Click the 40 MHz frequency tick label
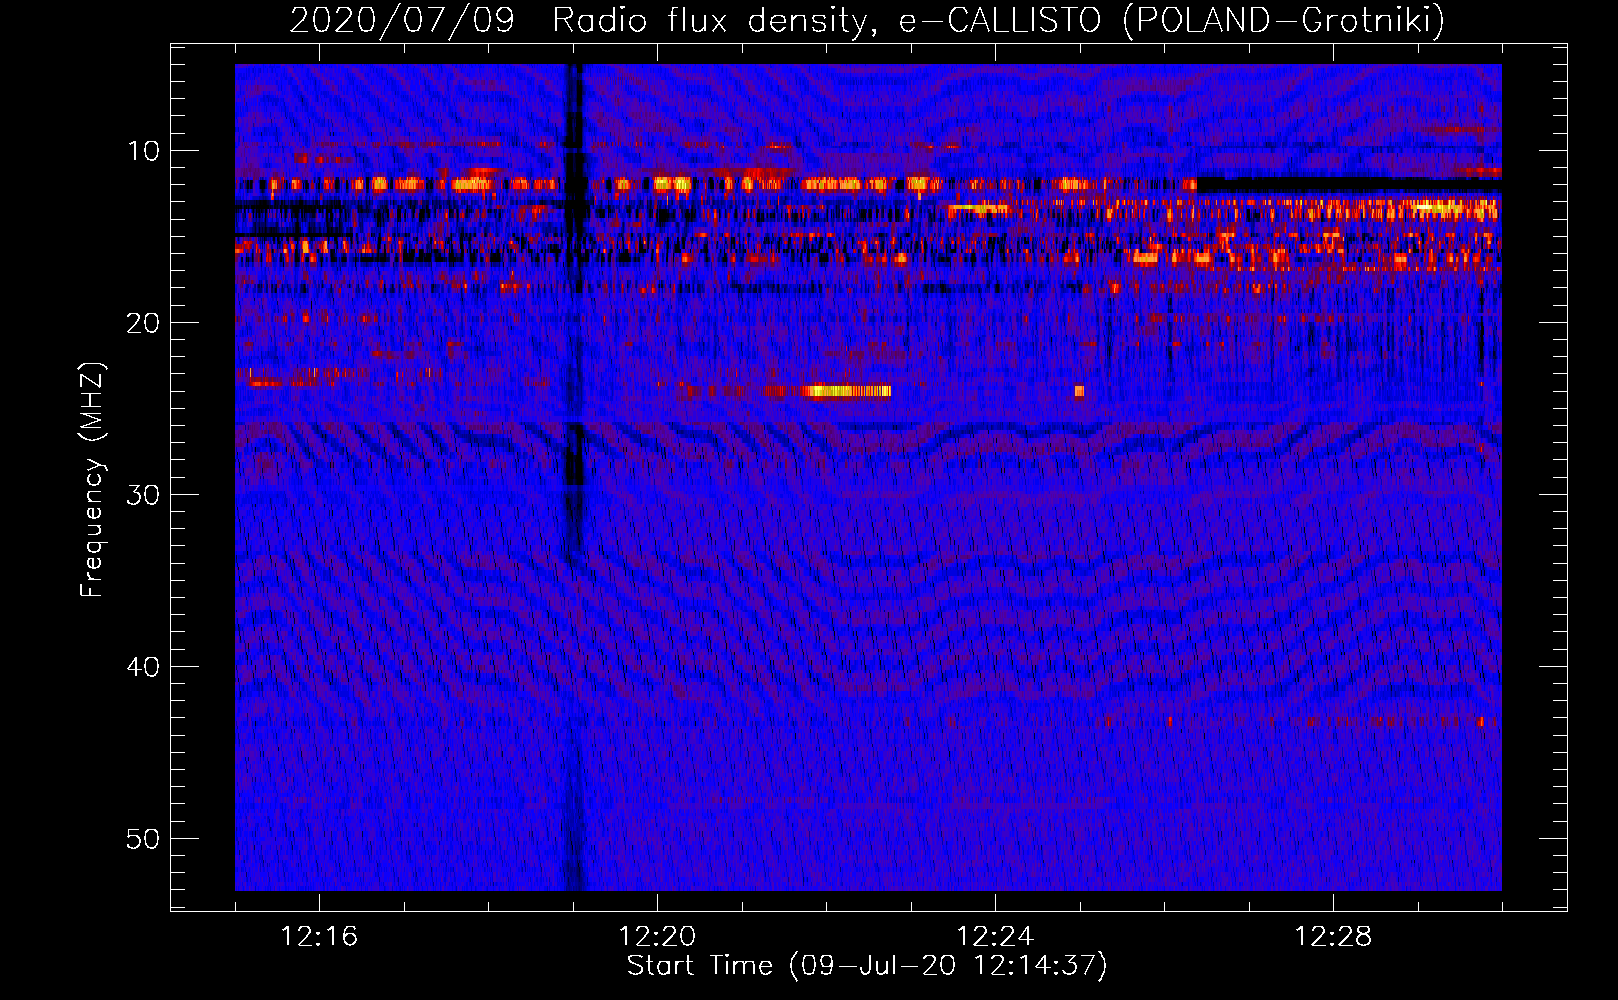Viewport: 1618px width, 1000px height. 144,667
